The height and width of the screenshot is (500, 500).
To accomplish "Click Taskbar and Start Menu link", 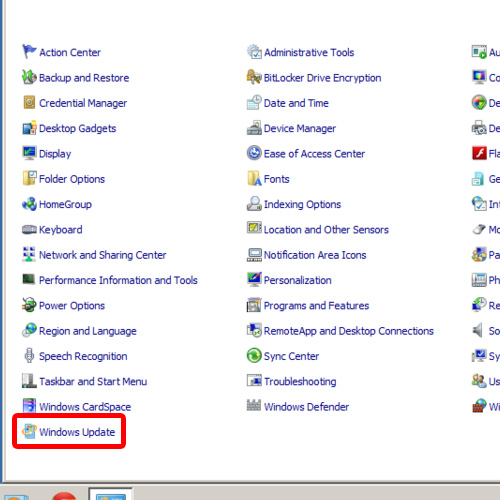I will click(93, 381).
